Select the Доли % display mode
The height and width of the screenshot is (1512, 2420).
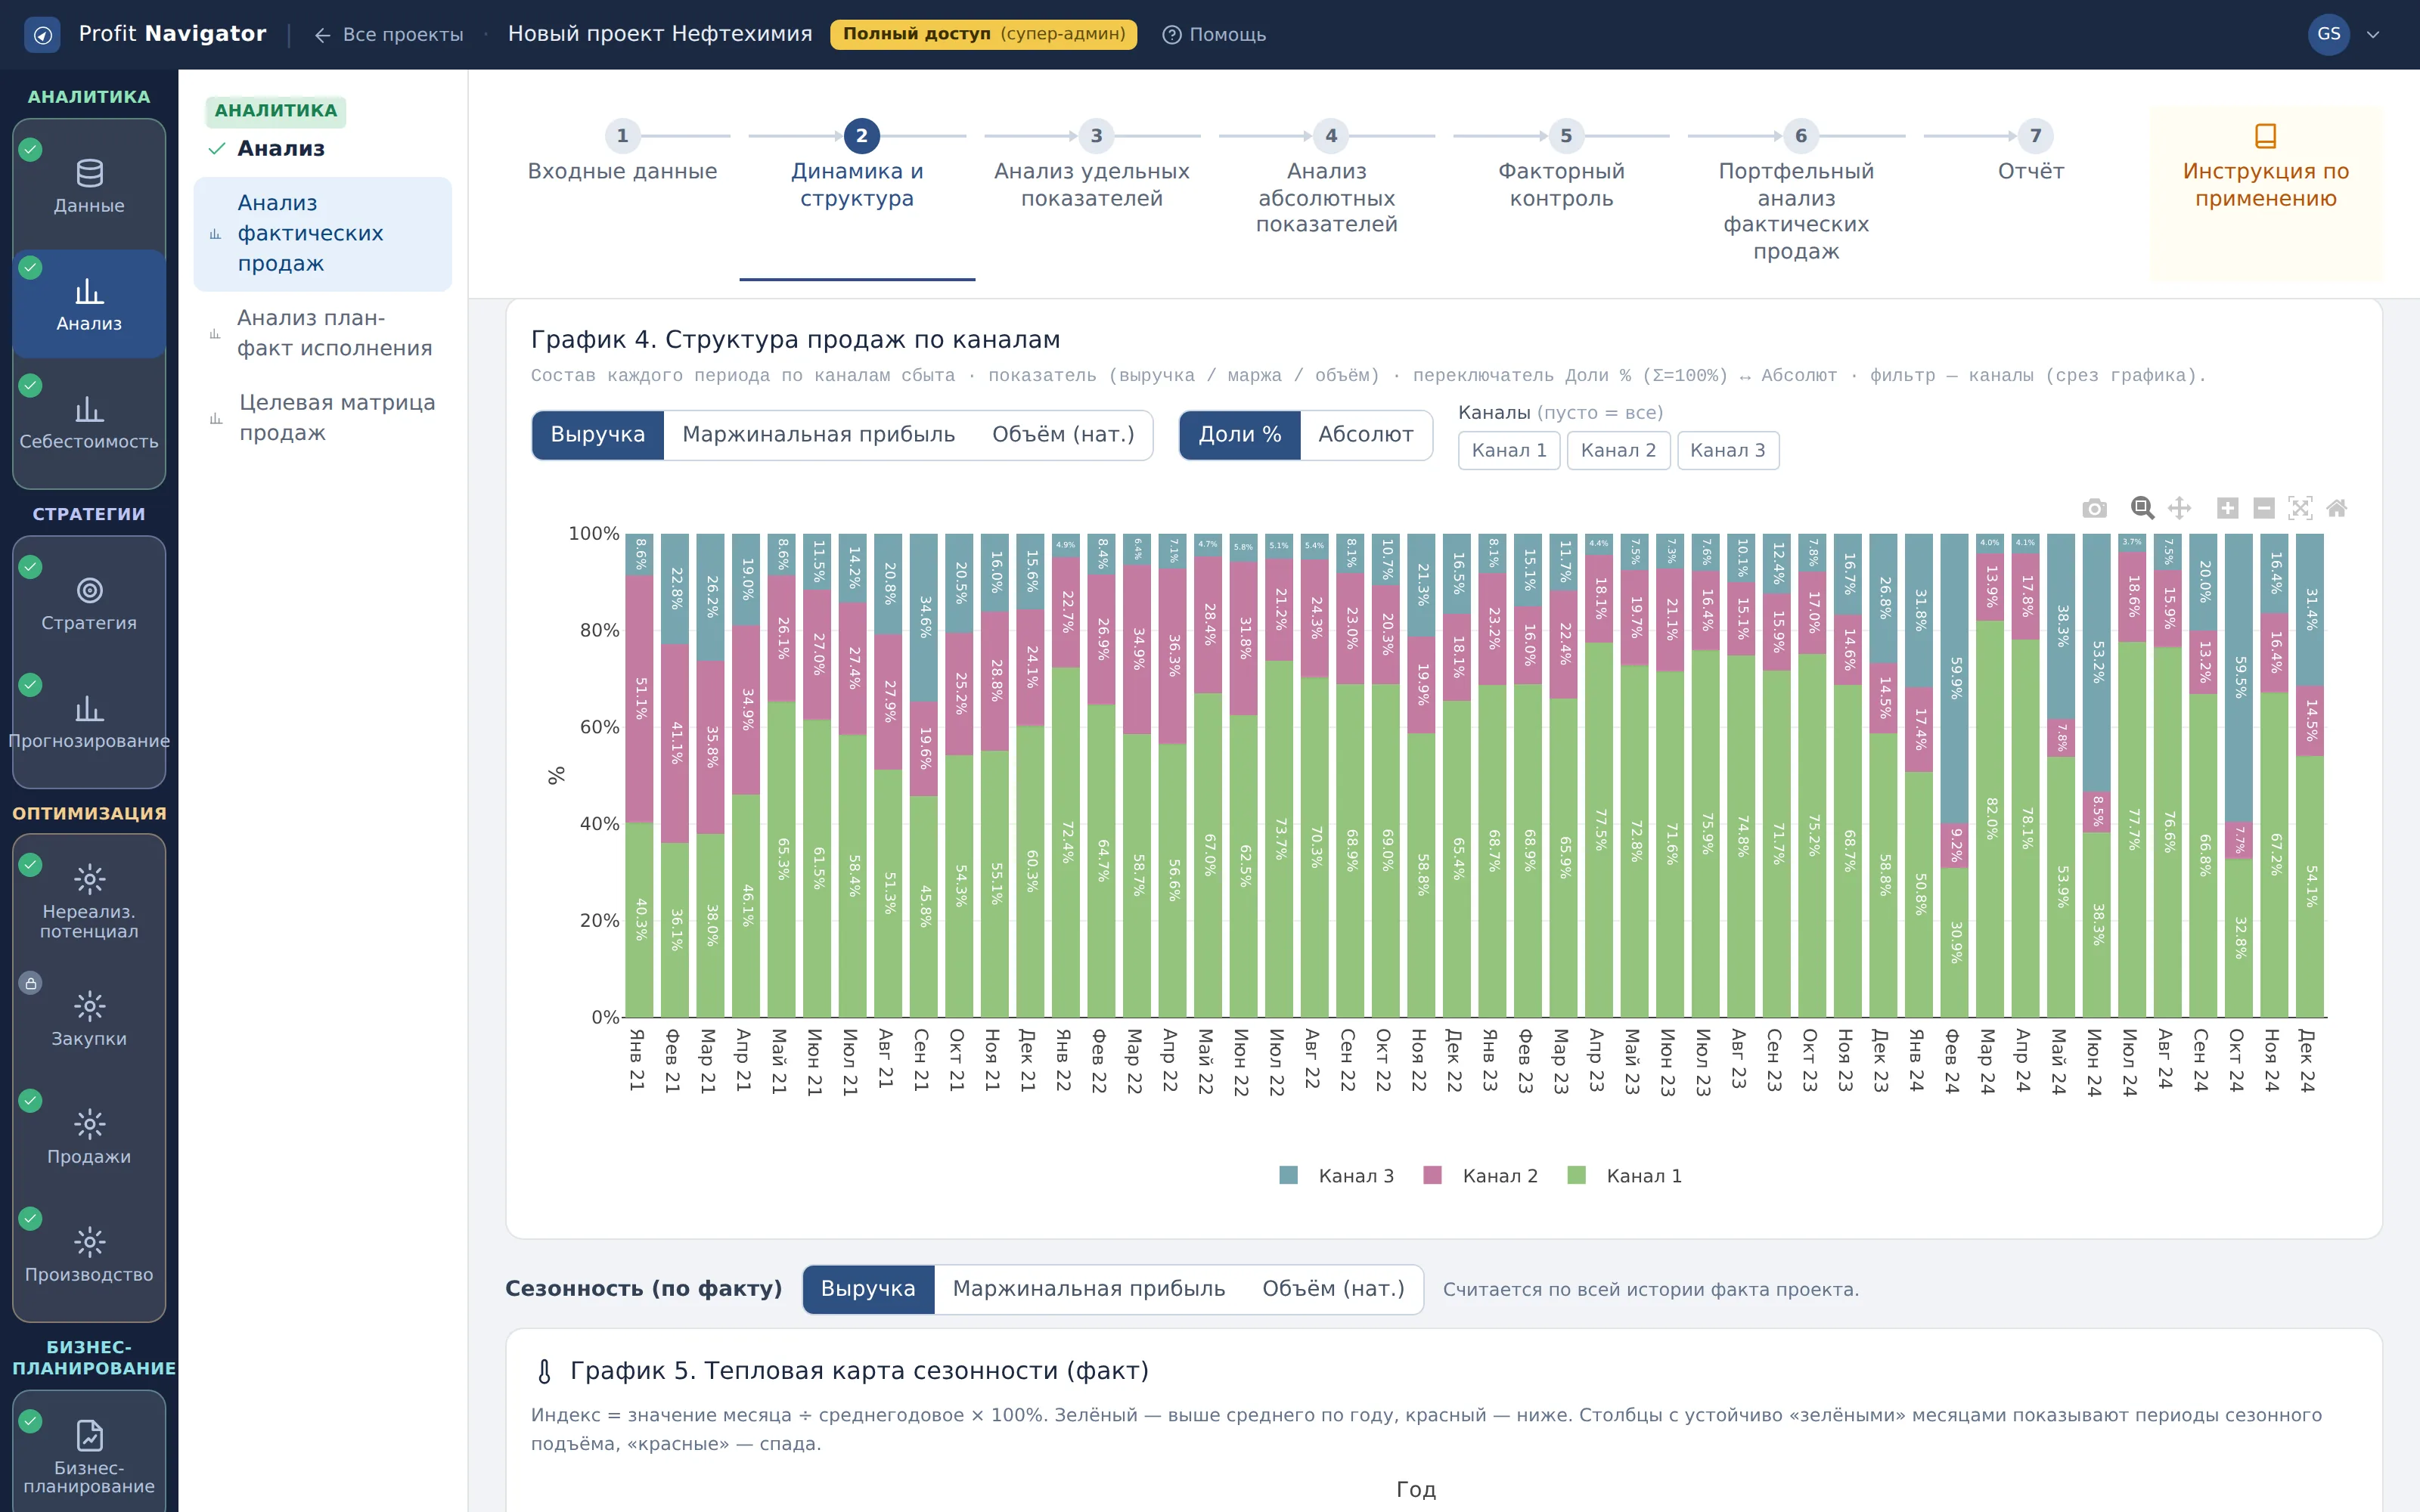pos(1240,435)
